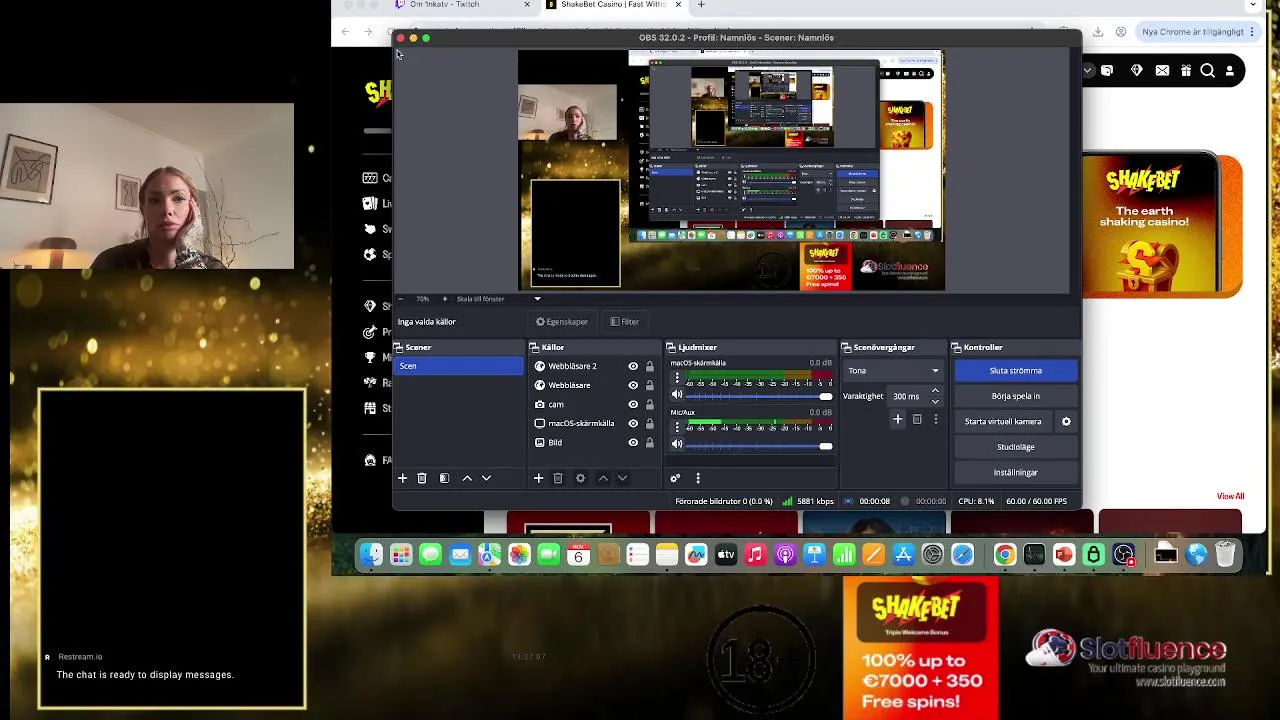Open OBS from the dock
The height and width of the screenshot is (720, 1280).
[1123, 555]
